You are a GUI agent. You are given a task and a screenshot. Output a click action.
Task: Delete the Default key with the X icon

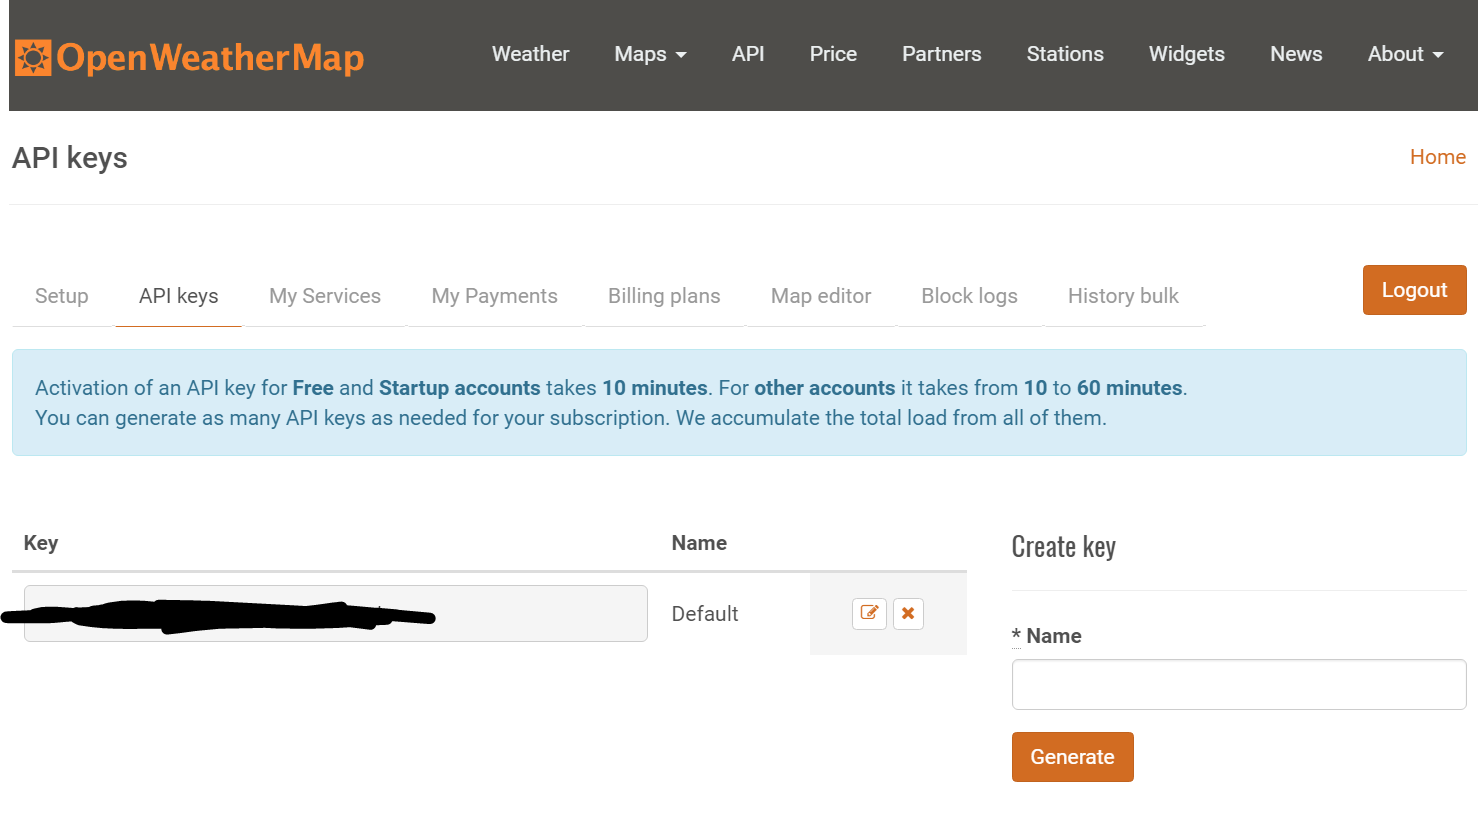(908, 613)
